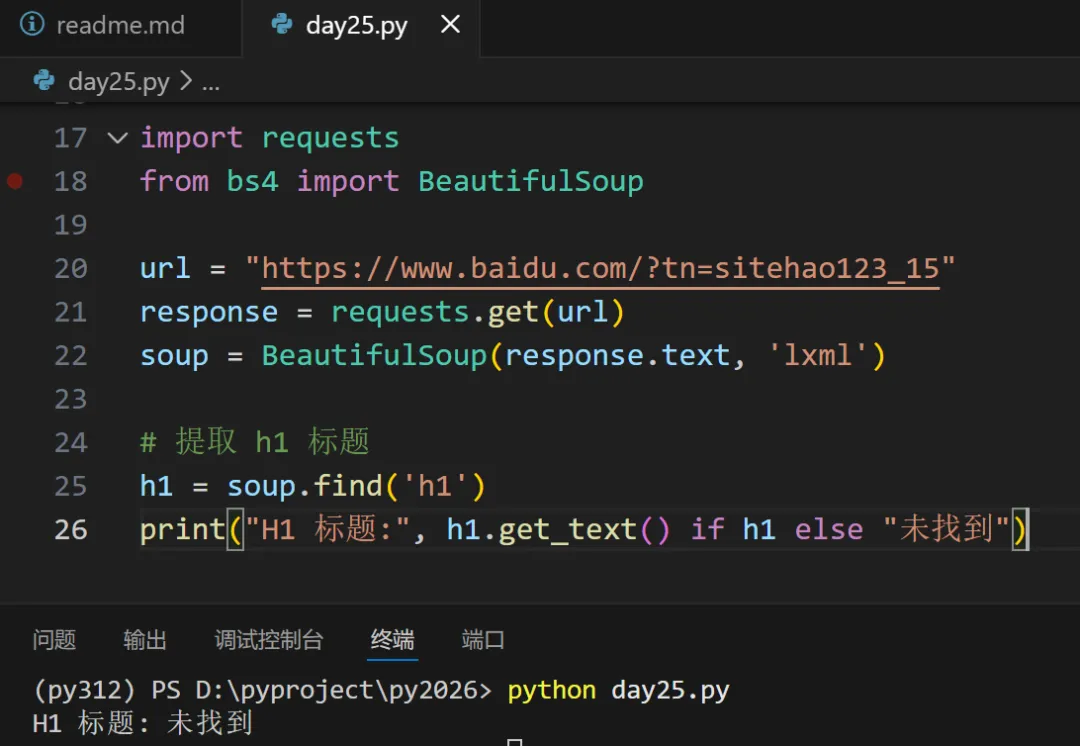Expand the breadcrumb ellipsis after day25.py
Screen dimensions: 1080x746
click(210, 82)
